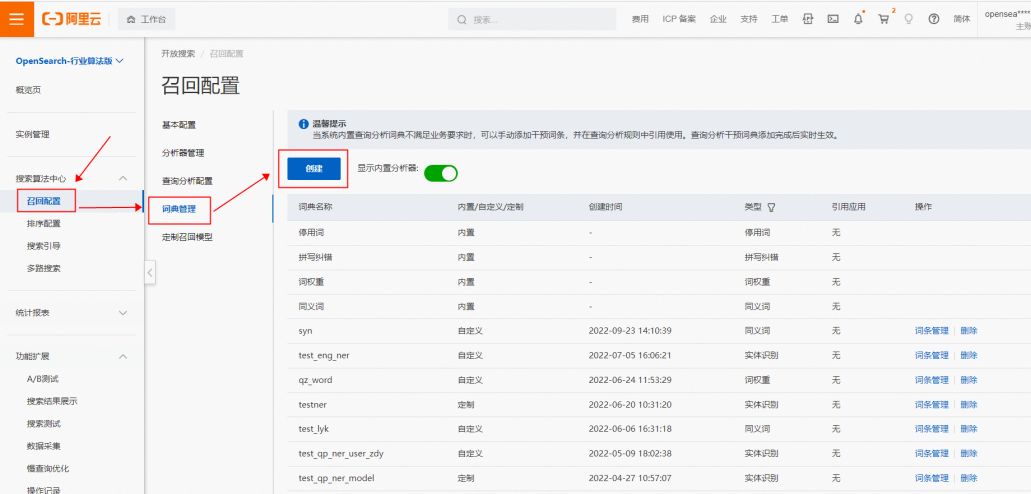Viewport: 1031px width, 494px height.
Task: Open 实例管理 in sidebar
Action: point(32,134)
